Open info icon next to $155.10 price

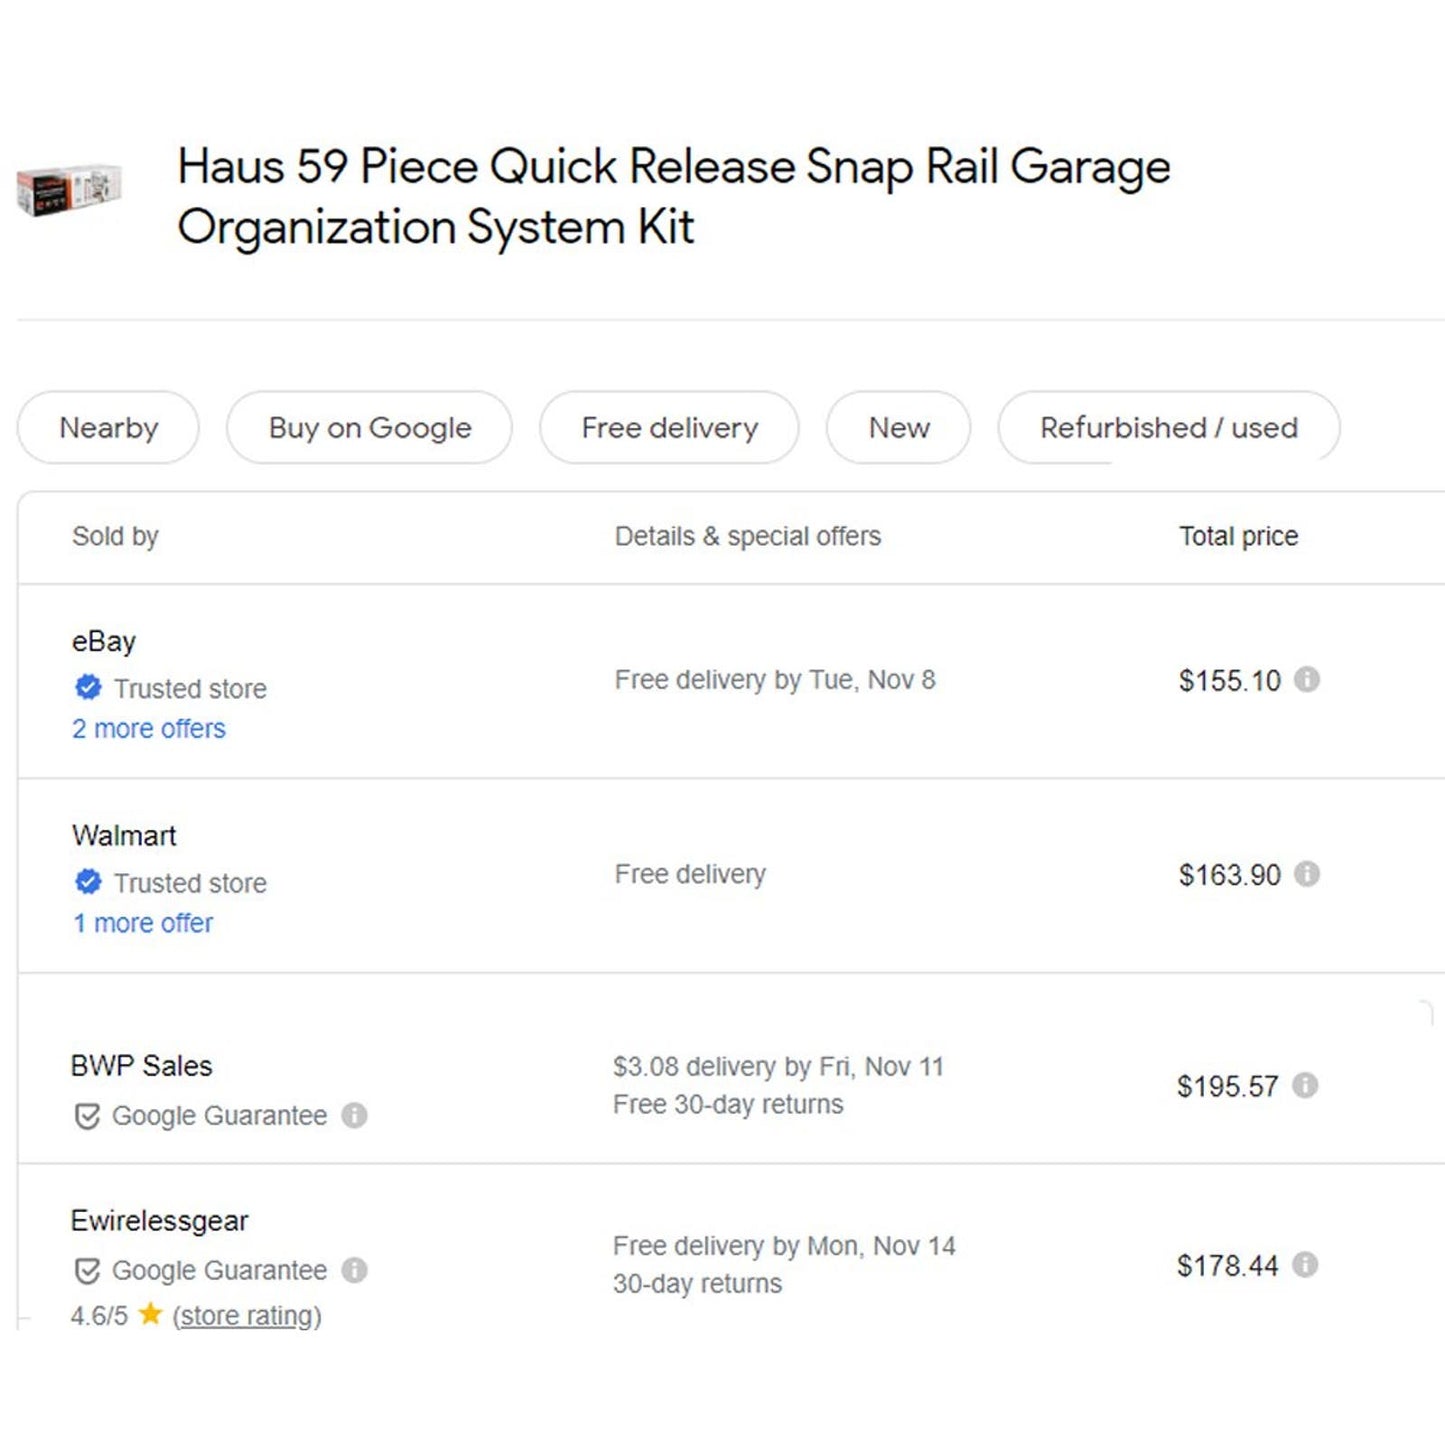click(1306, 680)
